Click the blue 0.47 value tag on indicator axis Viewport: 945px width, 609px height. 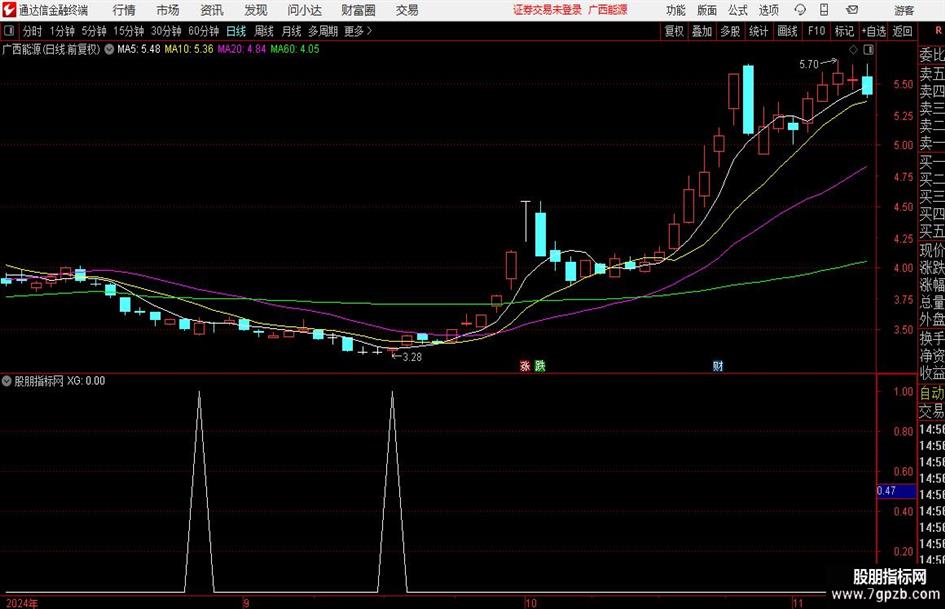click(x=896, y=491)
